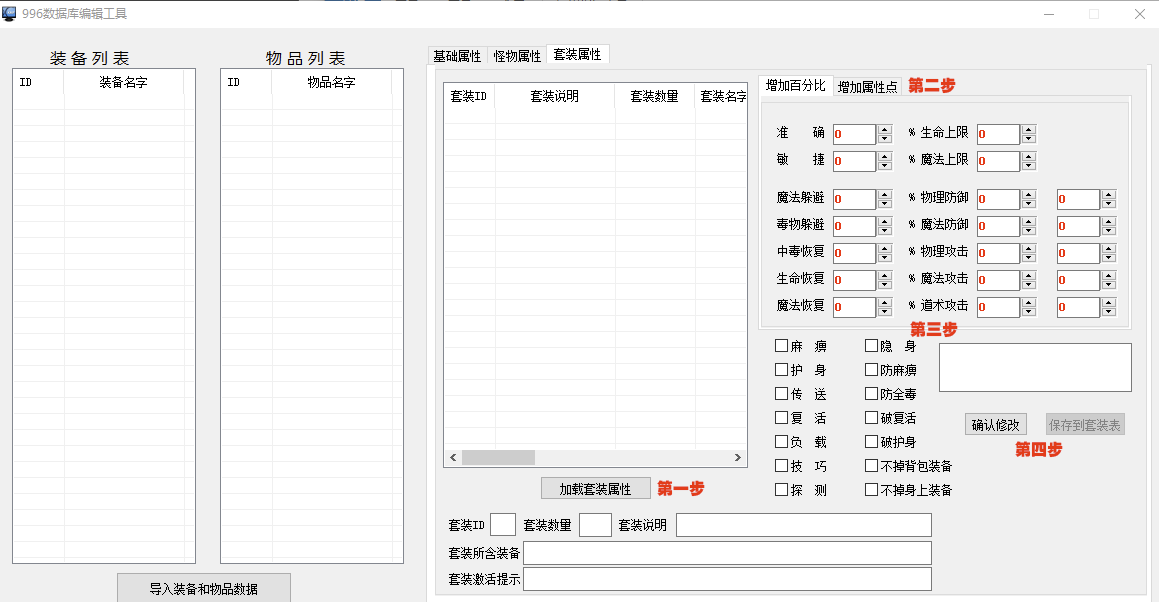Decrease the 敏捷 value with down arrow
1159x602 pixels.
[x=885, y=166]
